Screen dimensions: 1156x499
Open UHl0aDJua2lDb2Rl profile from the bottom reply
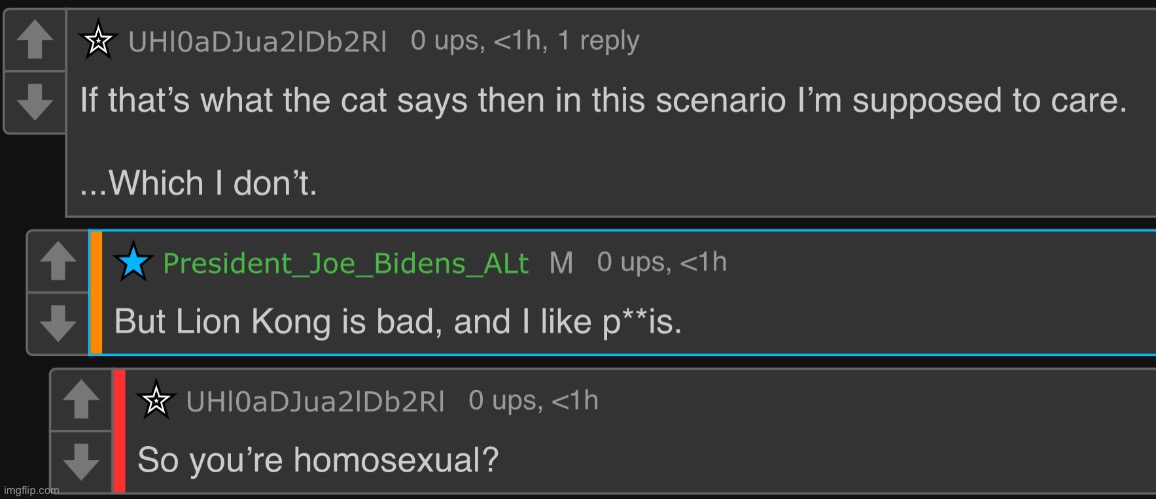point(316,402)
